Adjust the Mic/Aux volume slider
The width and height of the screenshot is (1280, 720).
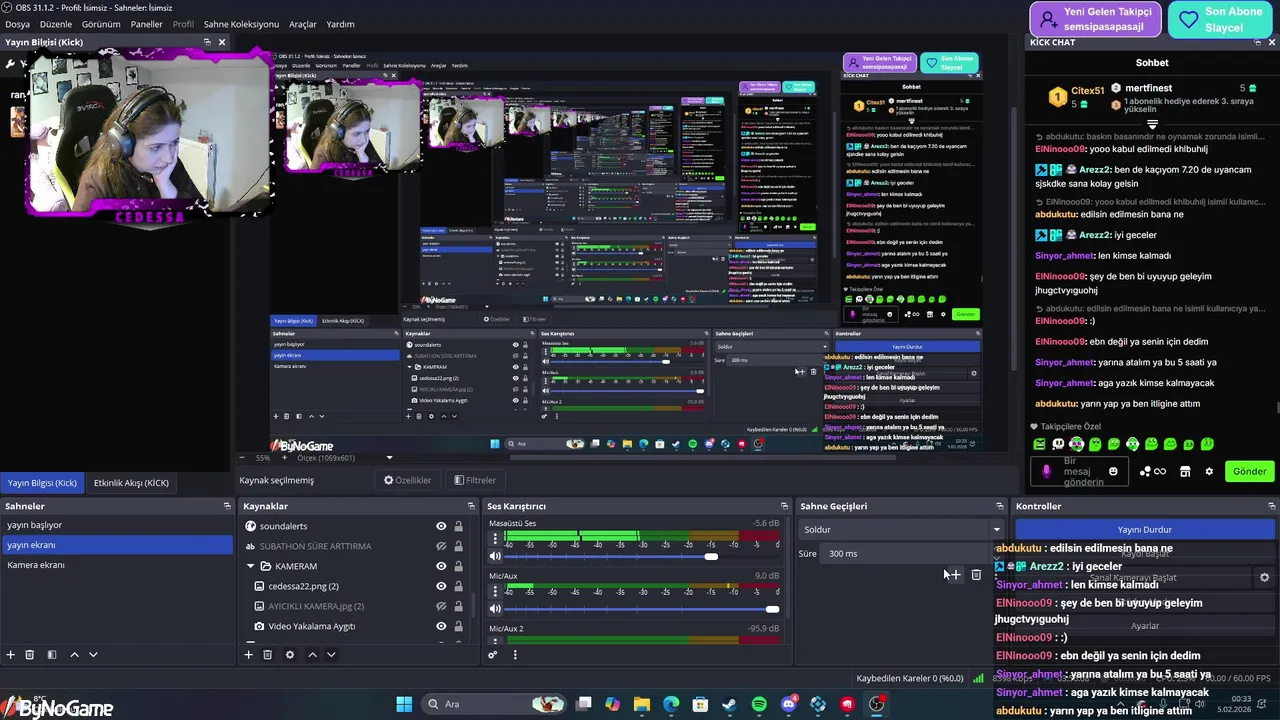pyautogui.click(x=642, y=609)
